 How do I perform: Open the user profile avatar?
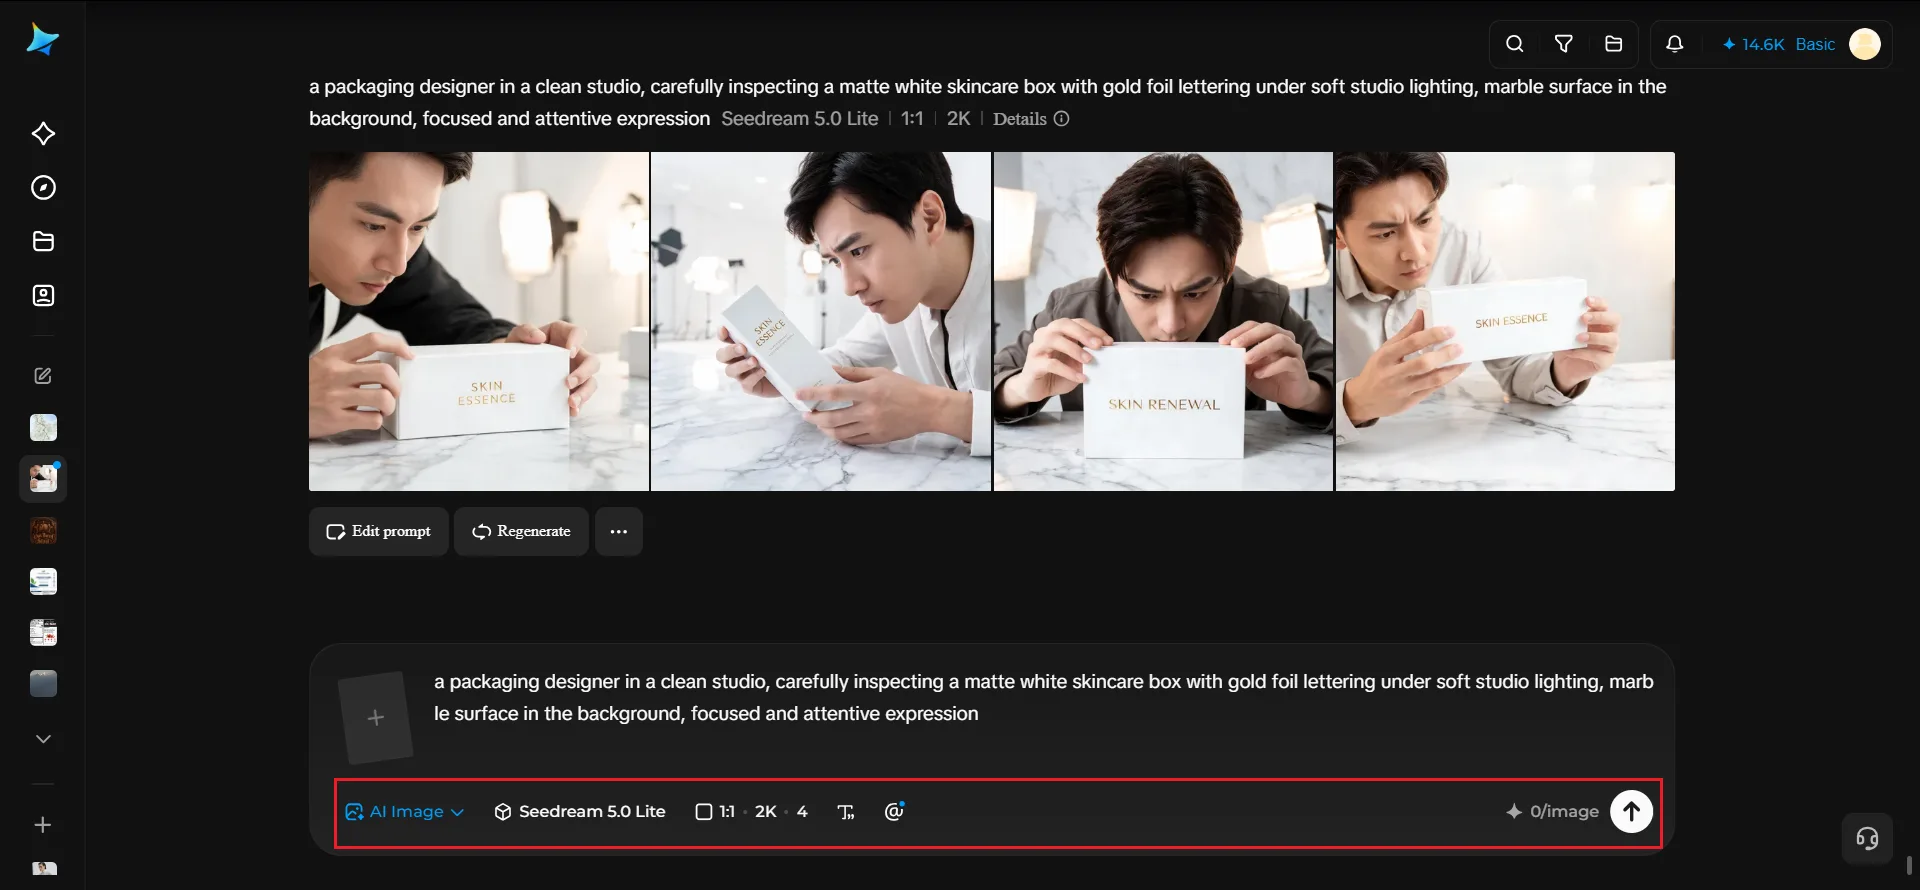[x=1865, y=44]
